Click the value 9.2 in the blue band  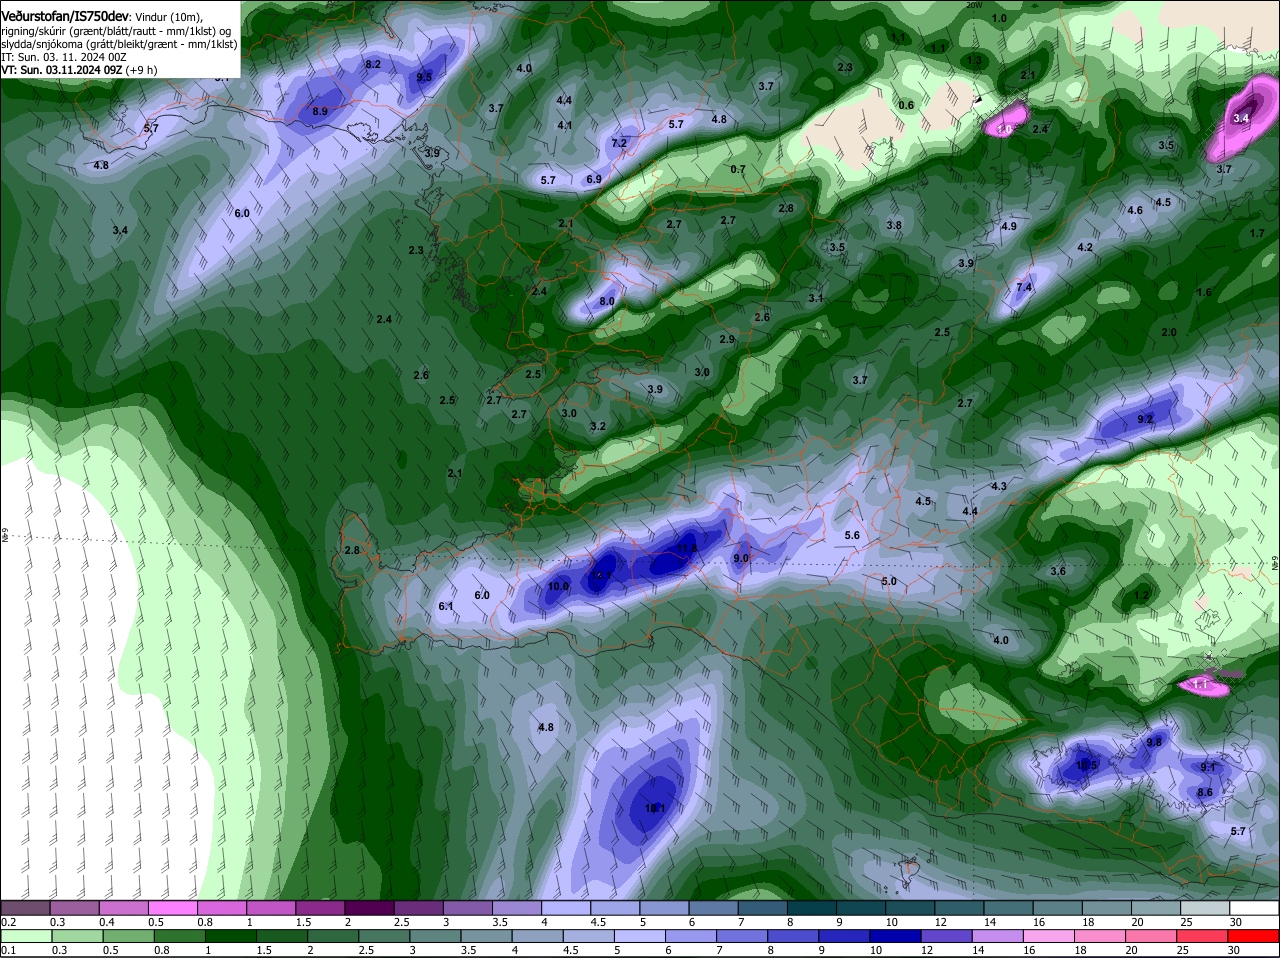point(1146,419)
